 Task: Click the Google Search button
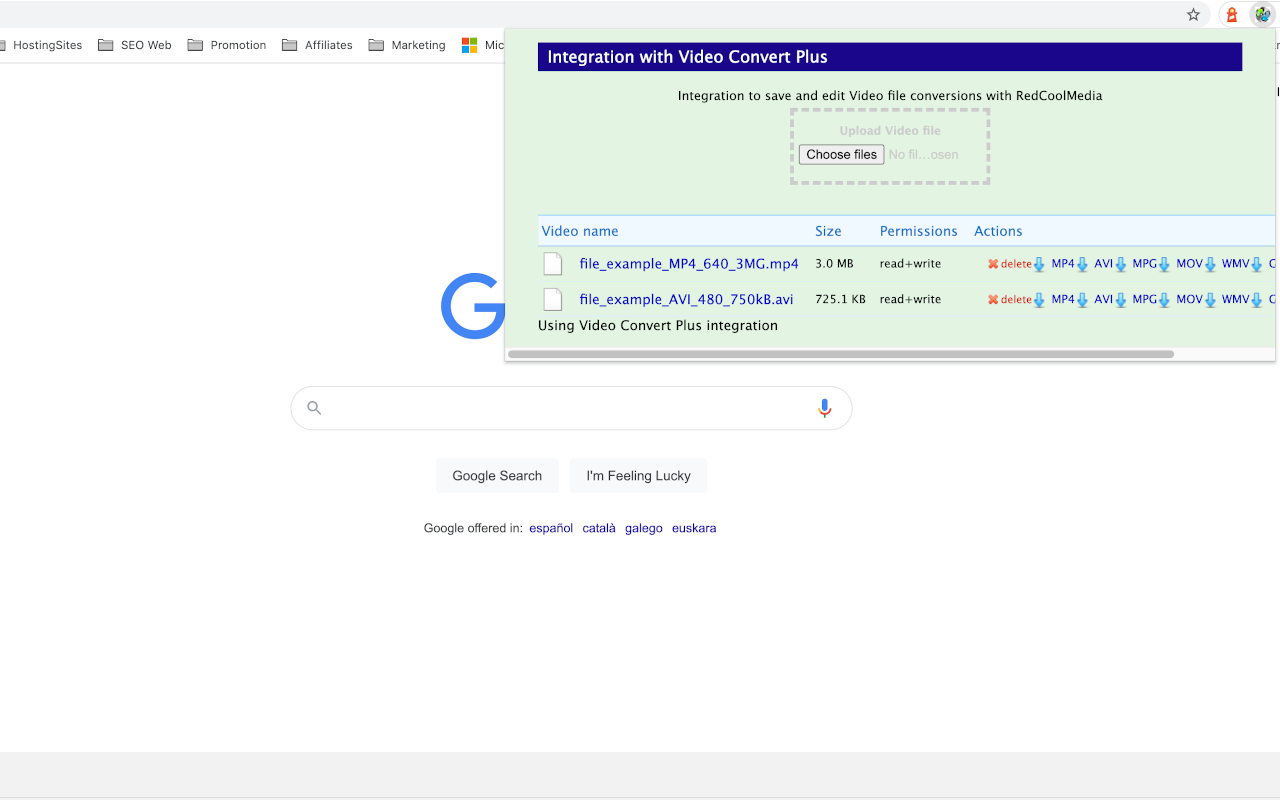click(497, 476)
